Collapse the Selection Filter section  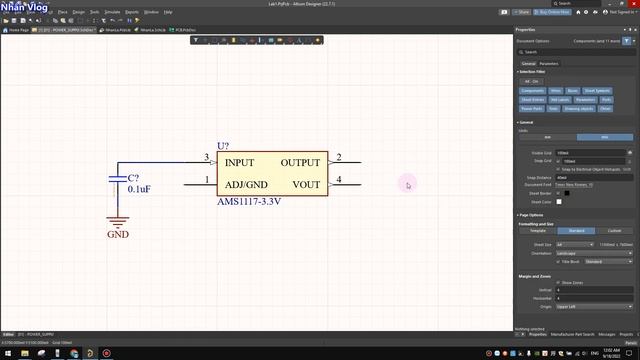(x=518, y=72)
